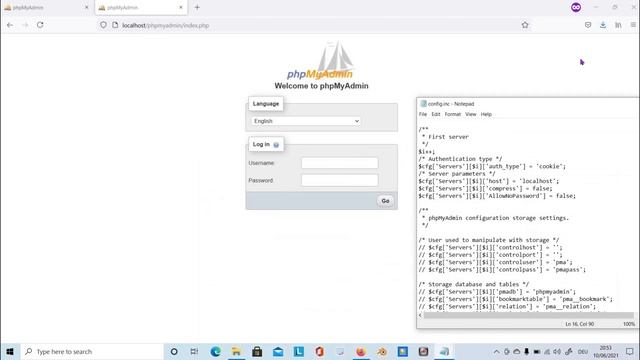Switch to Firefox in the taskbar
The width and height of the screenshot is (640, 360).
point(361,351)
